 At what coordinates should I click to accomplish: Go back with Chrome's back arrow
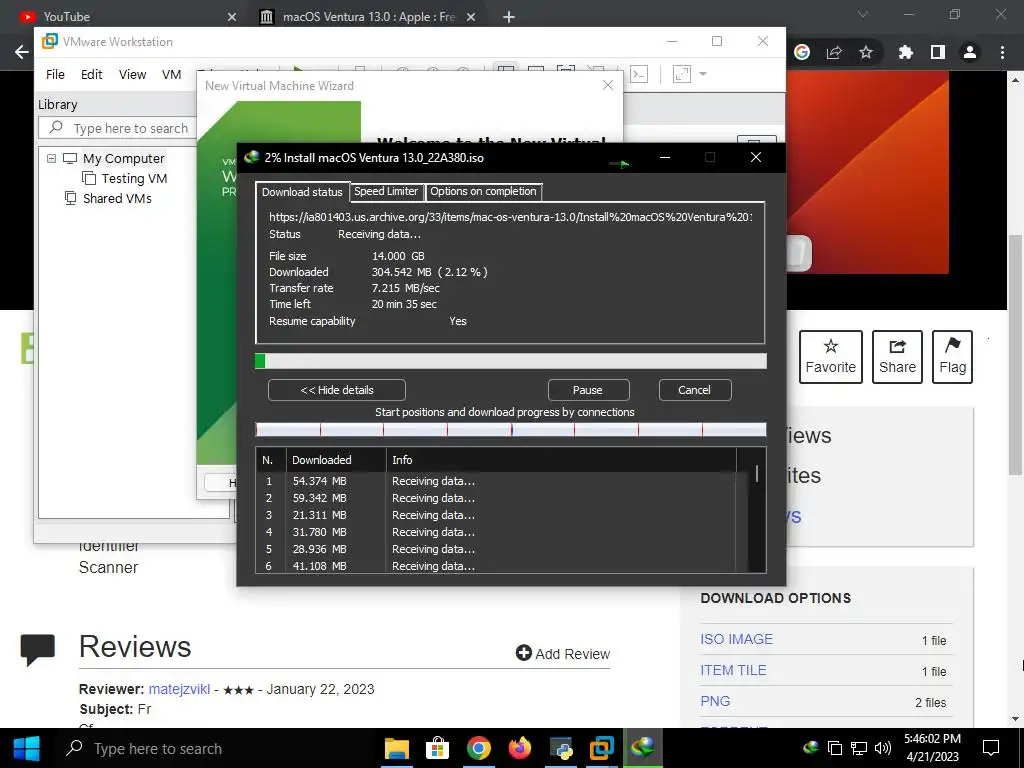click(22, 52)
